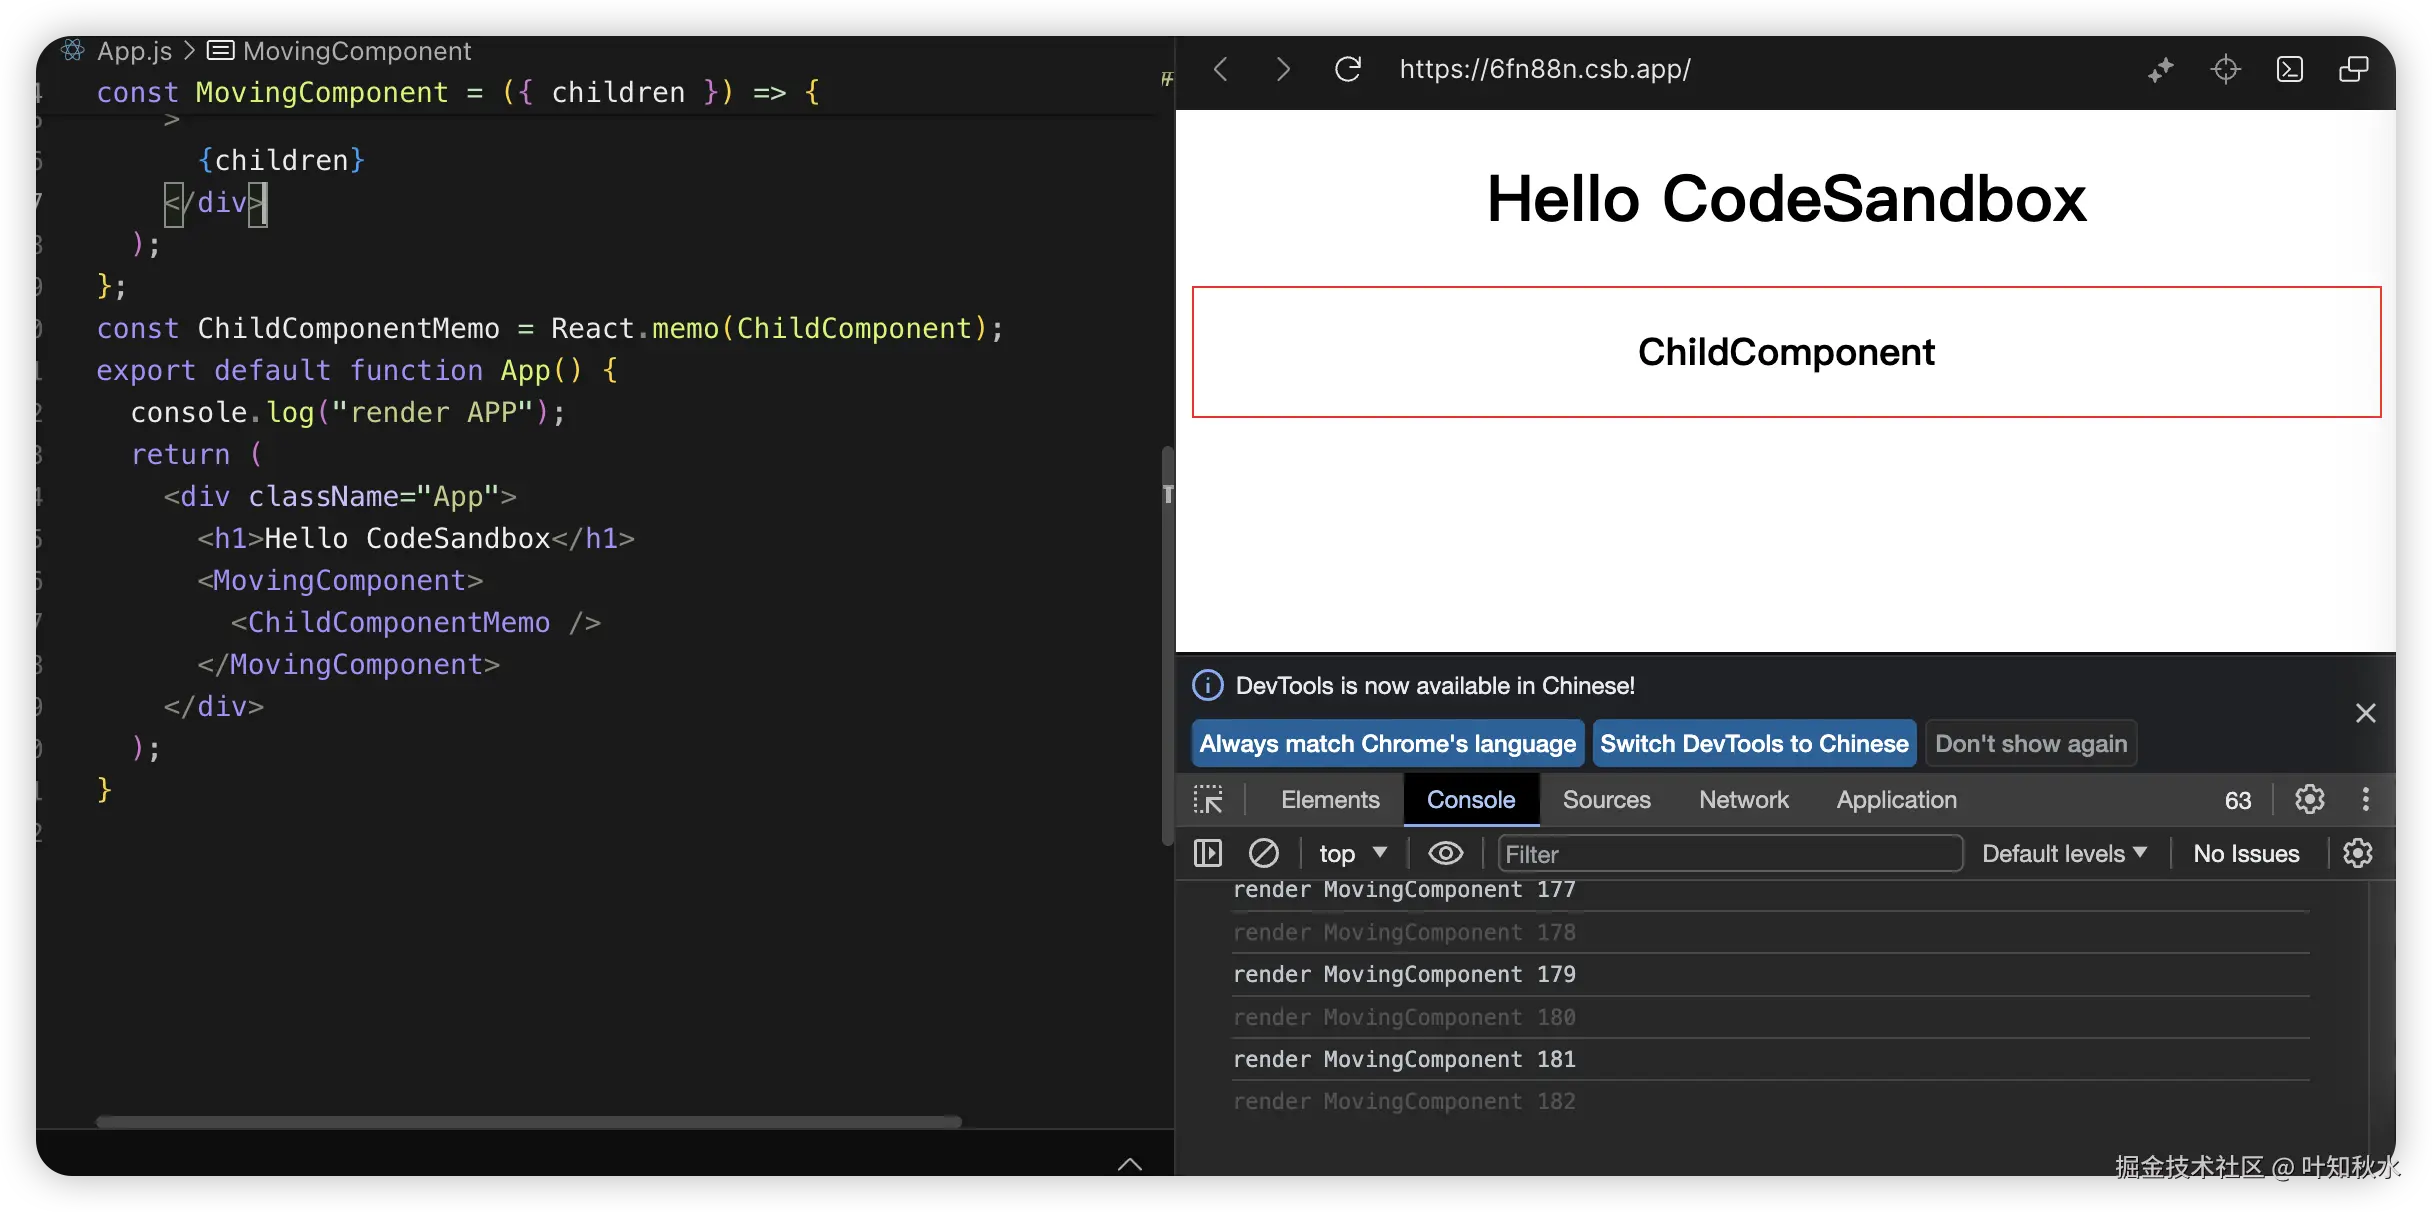Open the DevTools settings gear
The image size is (2432, 1212).
tap(2309, 799)
